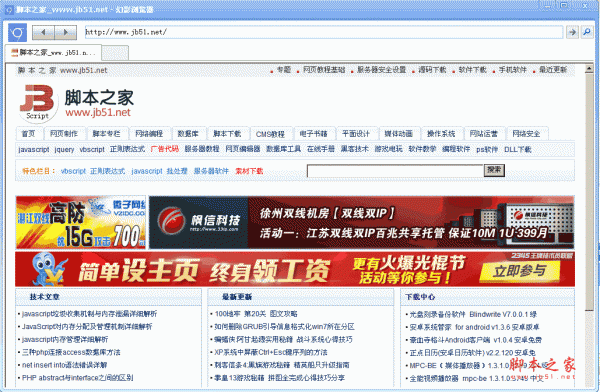The image size is (600, 392).
Task: Click the 网页编辑器 sub-navigation link
Action: [x=243, y=149]
